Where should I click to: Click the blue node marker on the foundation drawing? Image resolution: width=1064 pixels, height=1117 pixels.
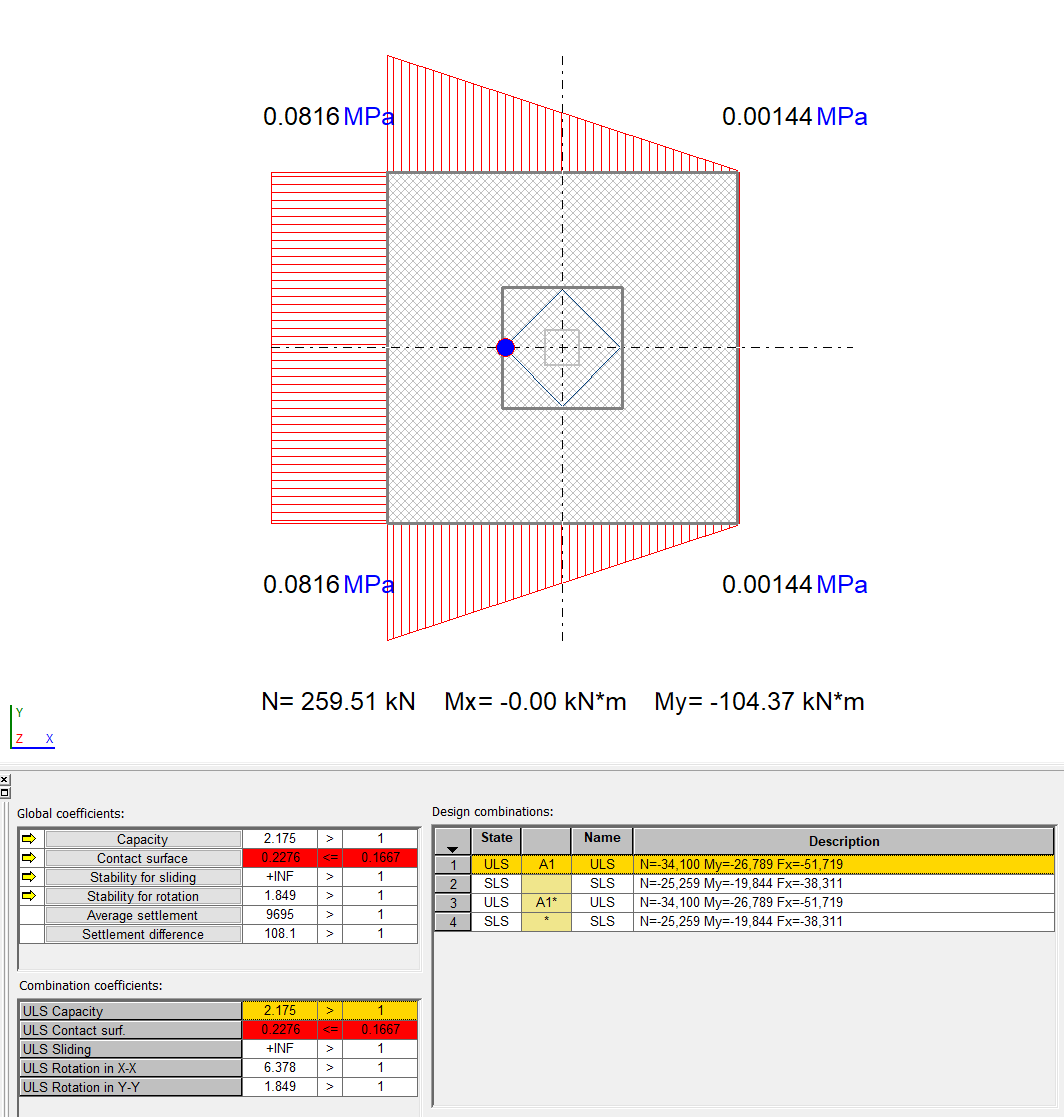click(505, 347)
